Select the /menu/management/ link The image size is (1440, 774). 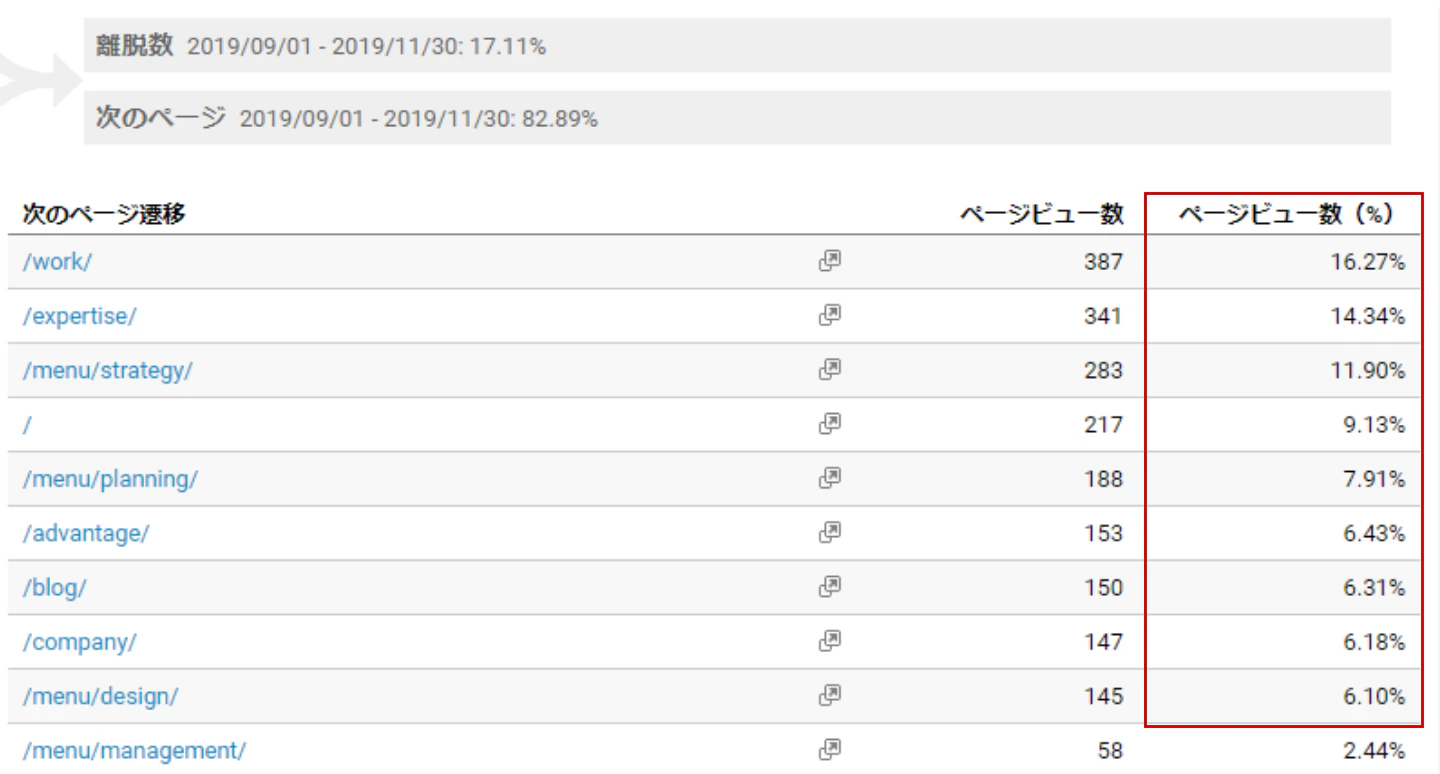point(134,750)
